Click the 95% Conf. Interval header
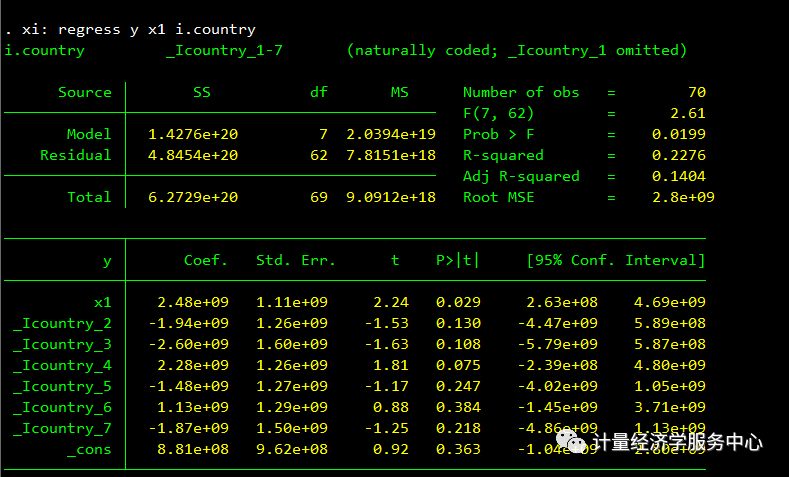The image size is (789, 477). [616, 260]
